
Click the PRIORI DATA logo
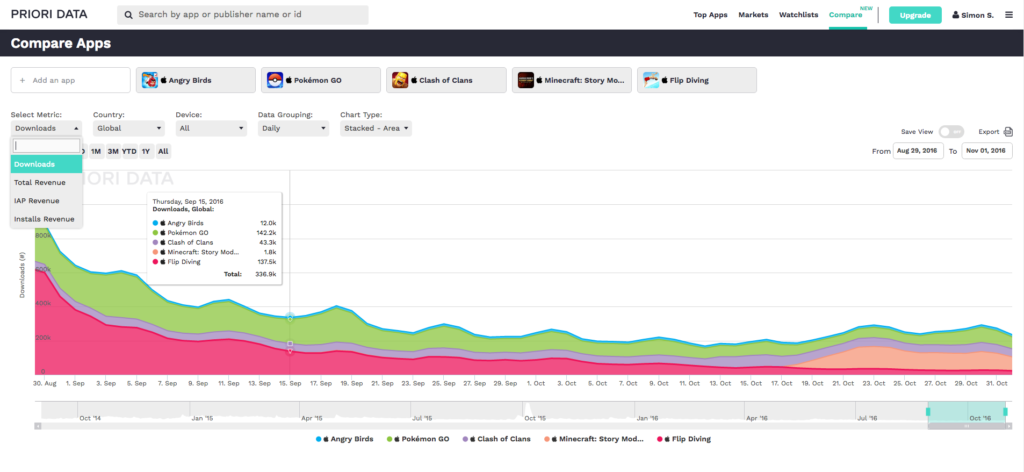[x=49, y=14]
